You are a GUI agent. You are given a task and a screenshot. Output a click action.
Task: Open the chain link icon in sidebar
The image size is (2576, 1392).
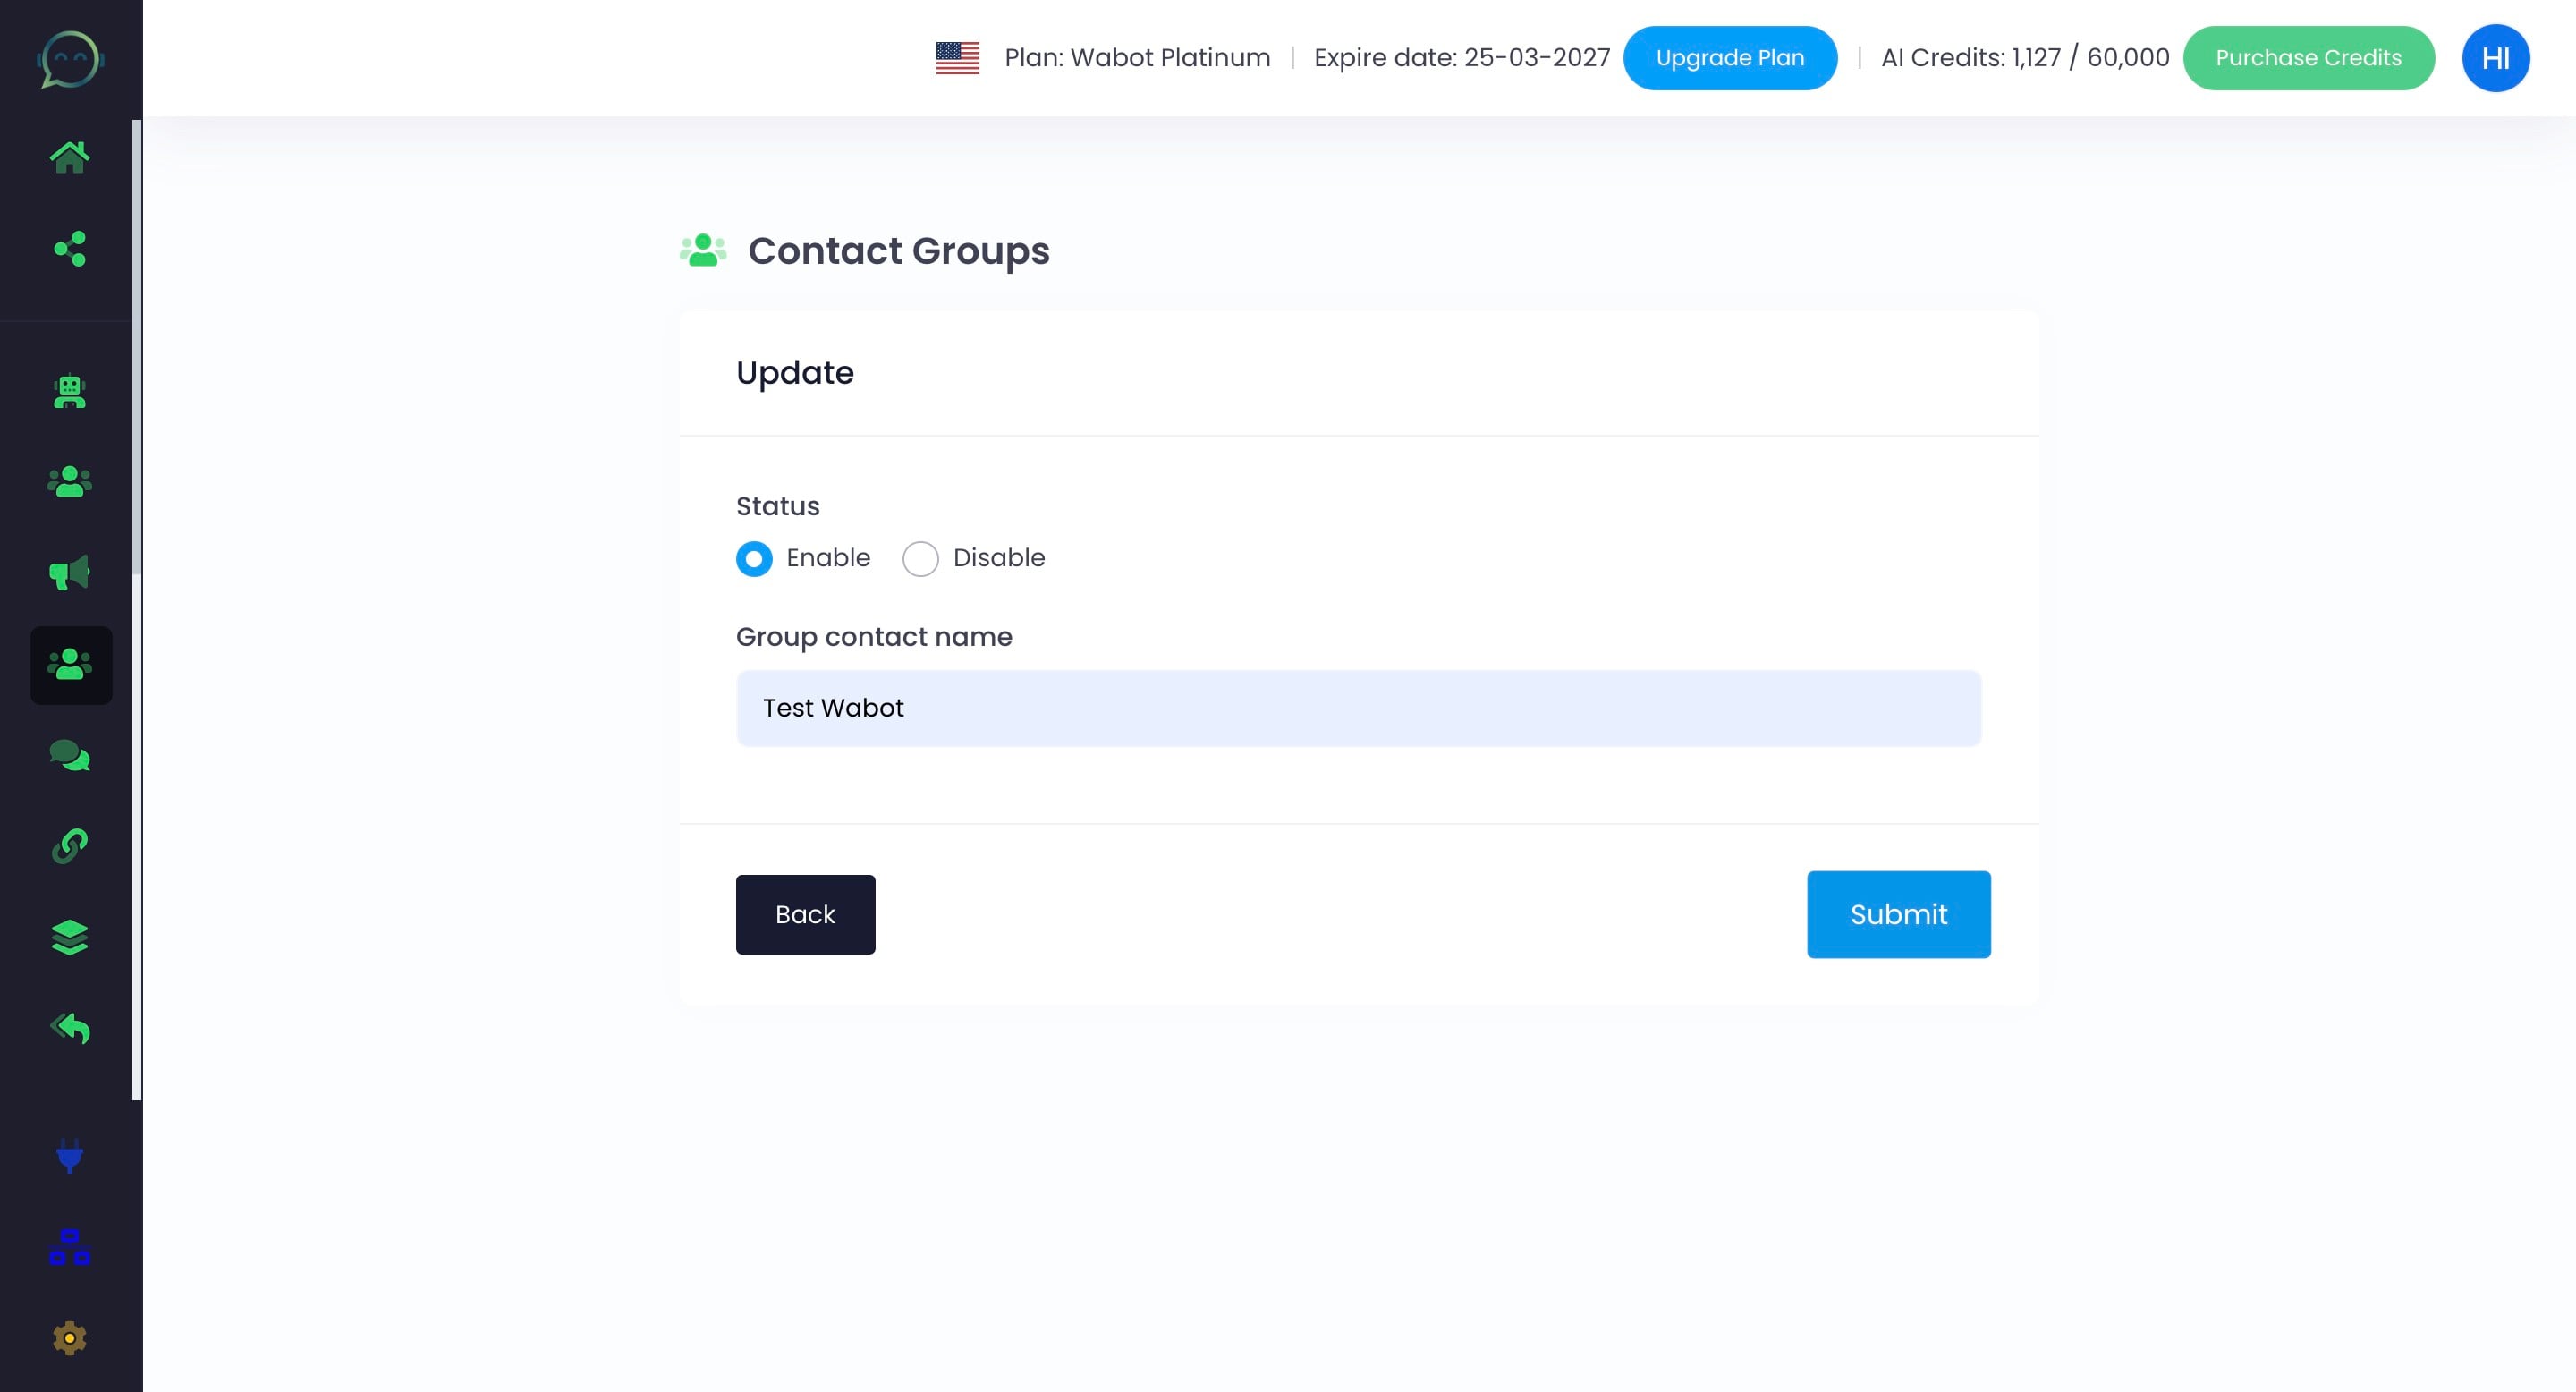click(69, 846)
